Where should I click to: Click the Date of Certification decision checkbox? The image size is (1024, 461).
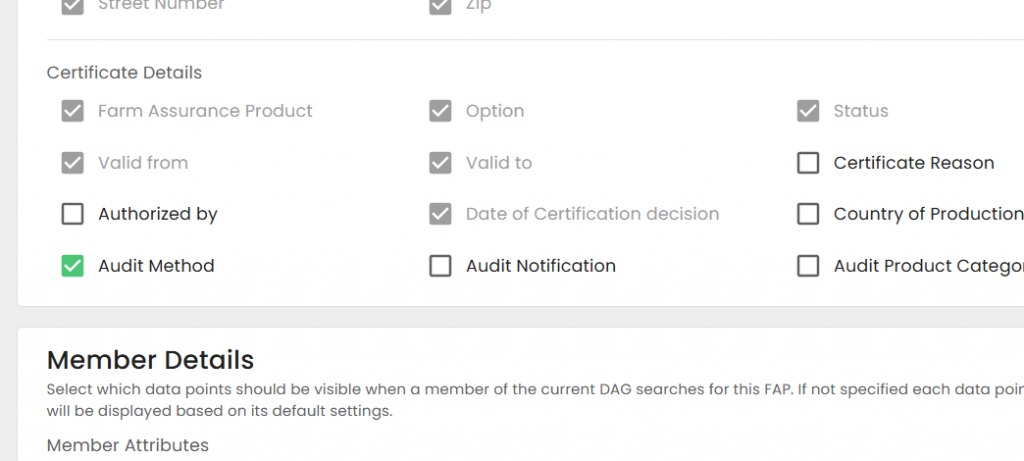[440, 214]
